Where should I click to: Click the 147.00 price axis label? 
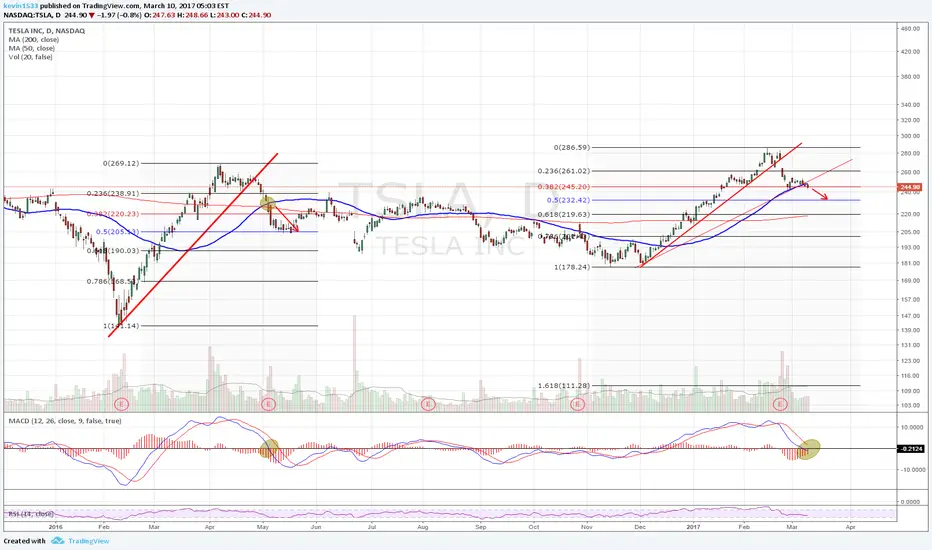coord(910,316)
